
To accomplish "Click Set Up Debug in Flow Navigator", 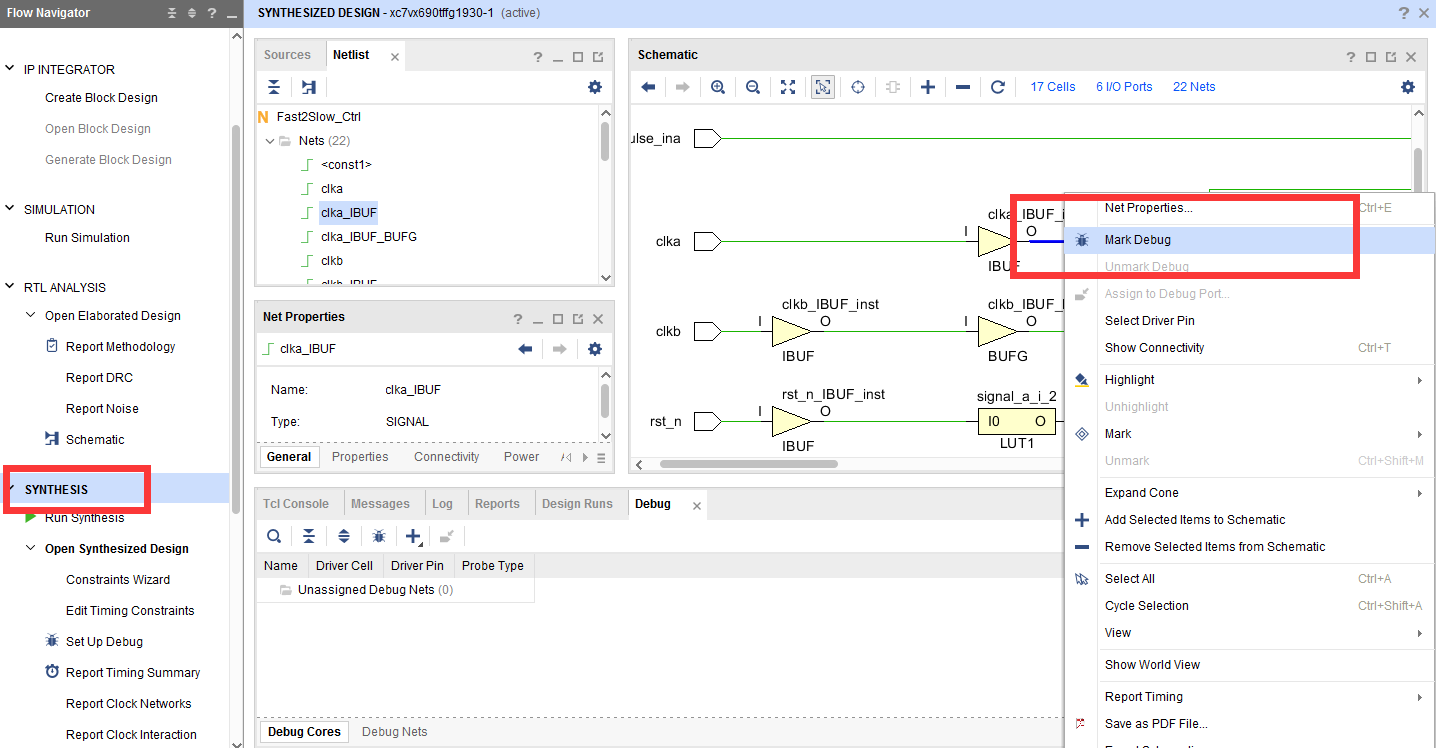I will pyautogui.click(x=104, y=642).
